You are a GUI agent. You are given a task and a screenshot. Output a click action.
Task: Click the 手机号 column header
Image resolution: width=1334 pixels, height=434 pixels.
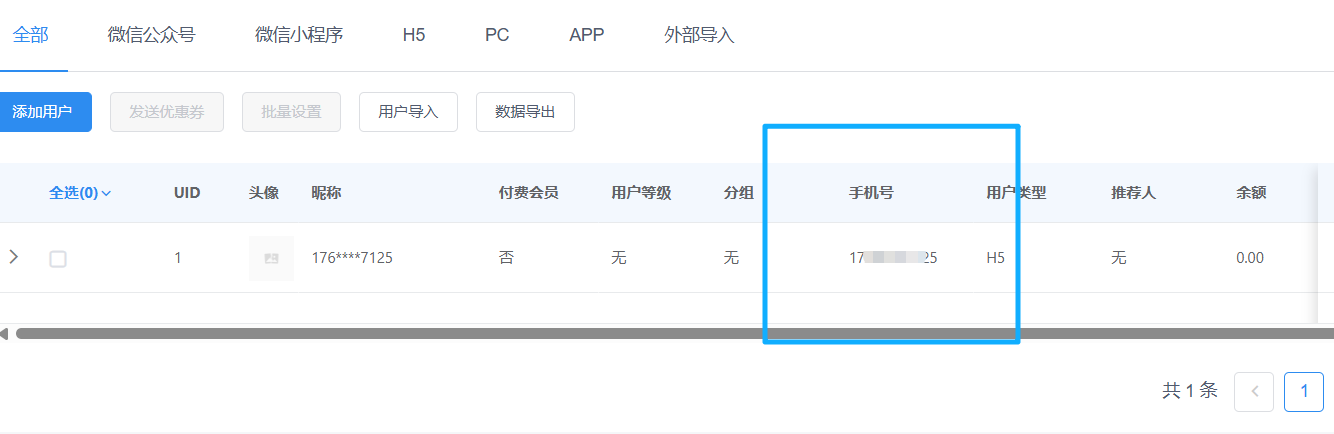click(x=871, y=193)
